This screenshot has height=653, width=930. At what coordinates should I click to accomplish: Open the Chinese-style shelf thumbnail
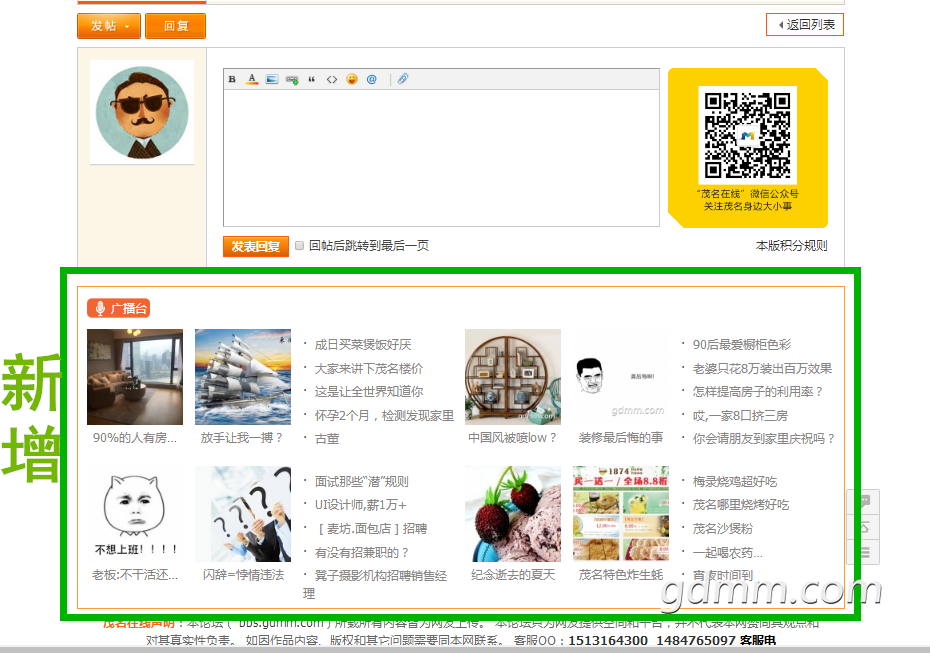click(513, 377)
